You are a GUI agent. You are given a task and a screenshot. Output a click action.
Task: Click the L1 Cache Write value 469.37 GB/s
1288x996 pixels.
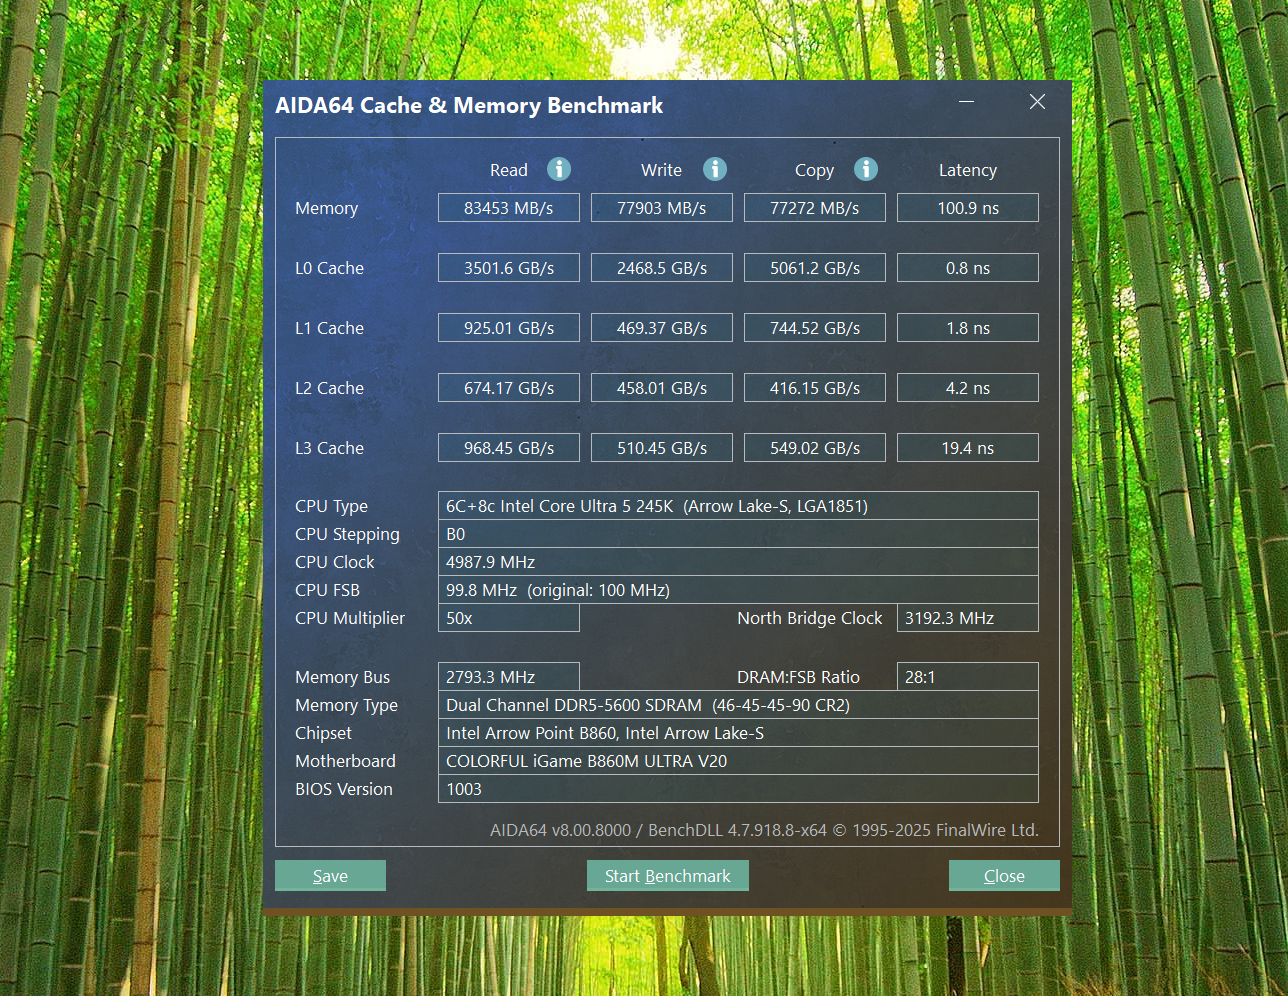[662, 328]
